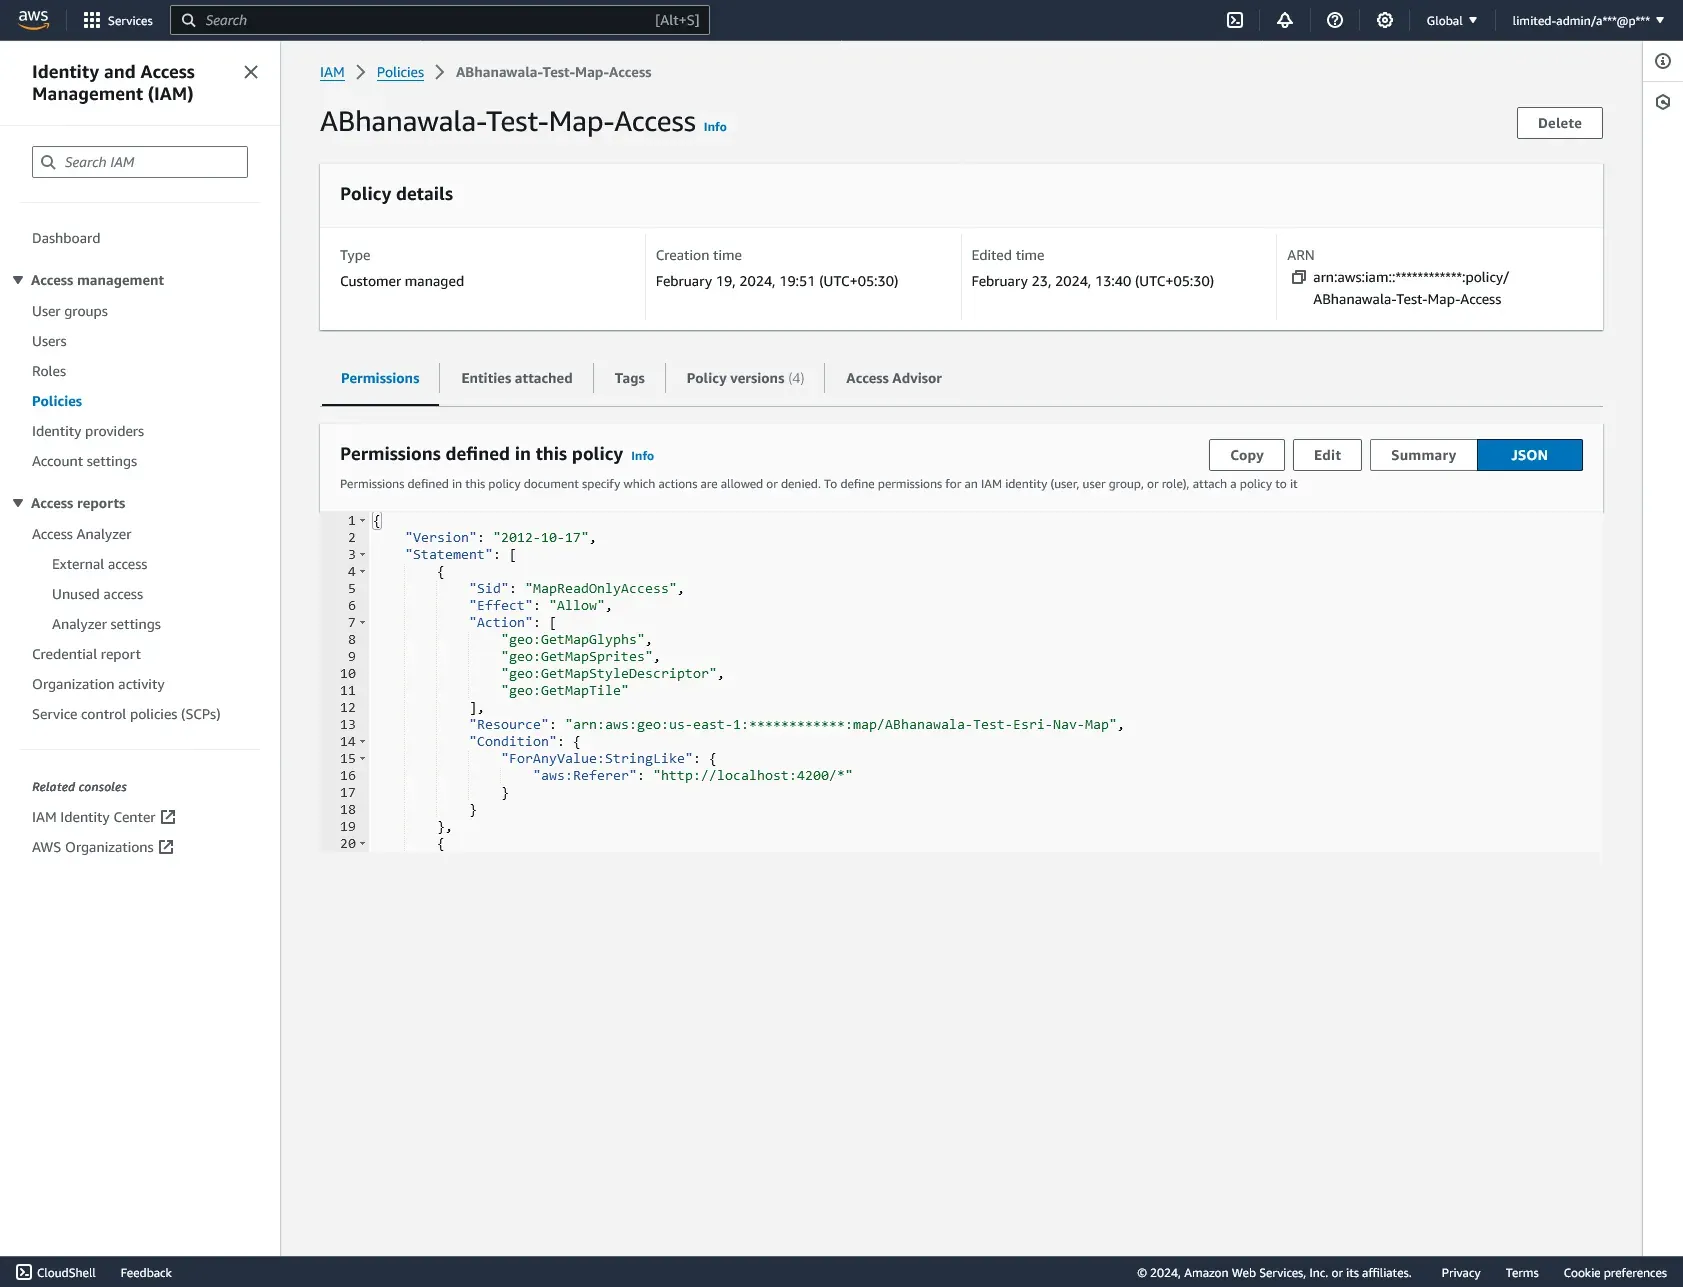The height and width of the screenshot is (1287, 1683).
Task: Open the Tags tab
Action: pos(629,378)
